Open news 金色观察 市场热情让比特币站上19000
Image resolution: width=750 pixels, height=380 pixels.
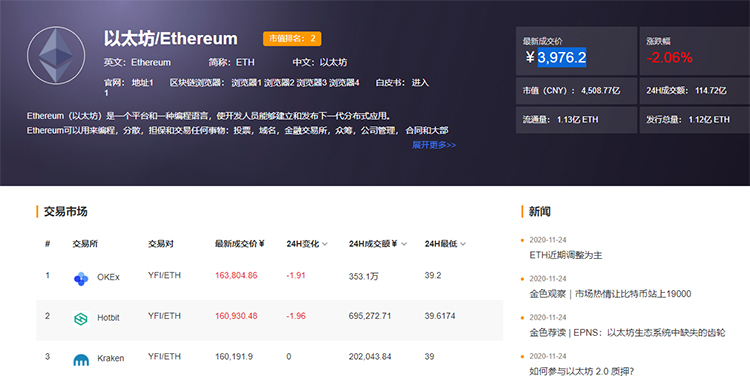point(610,294)
